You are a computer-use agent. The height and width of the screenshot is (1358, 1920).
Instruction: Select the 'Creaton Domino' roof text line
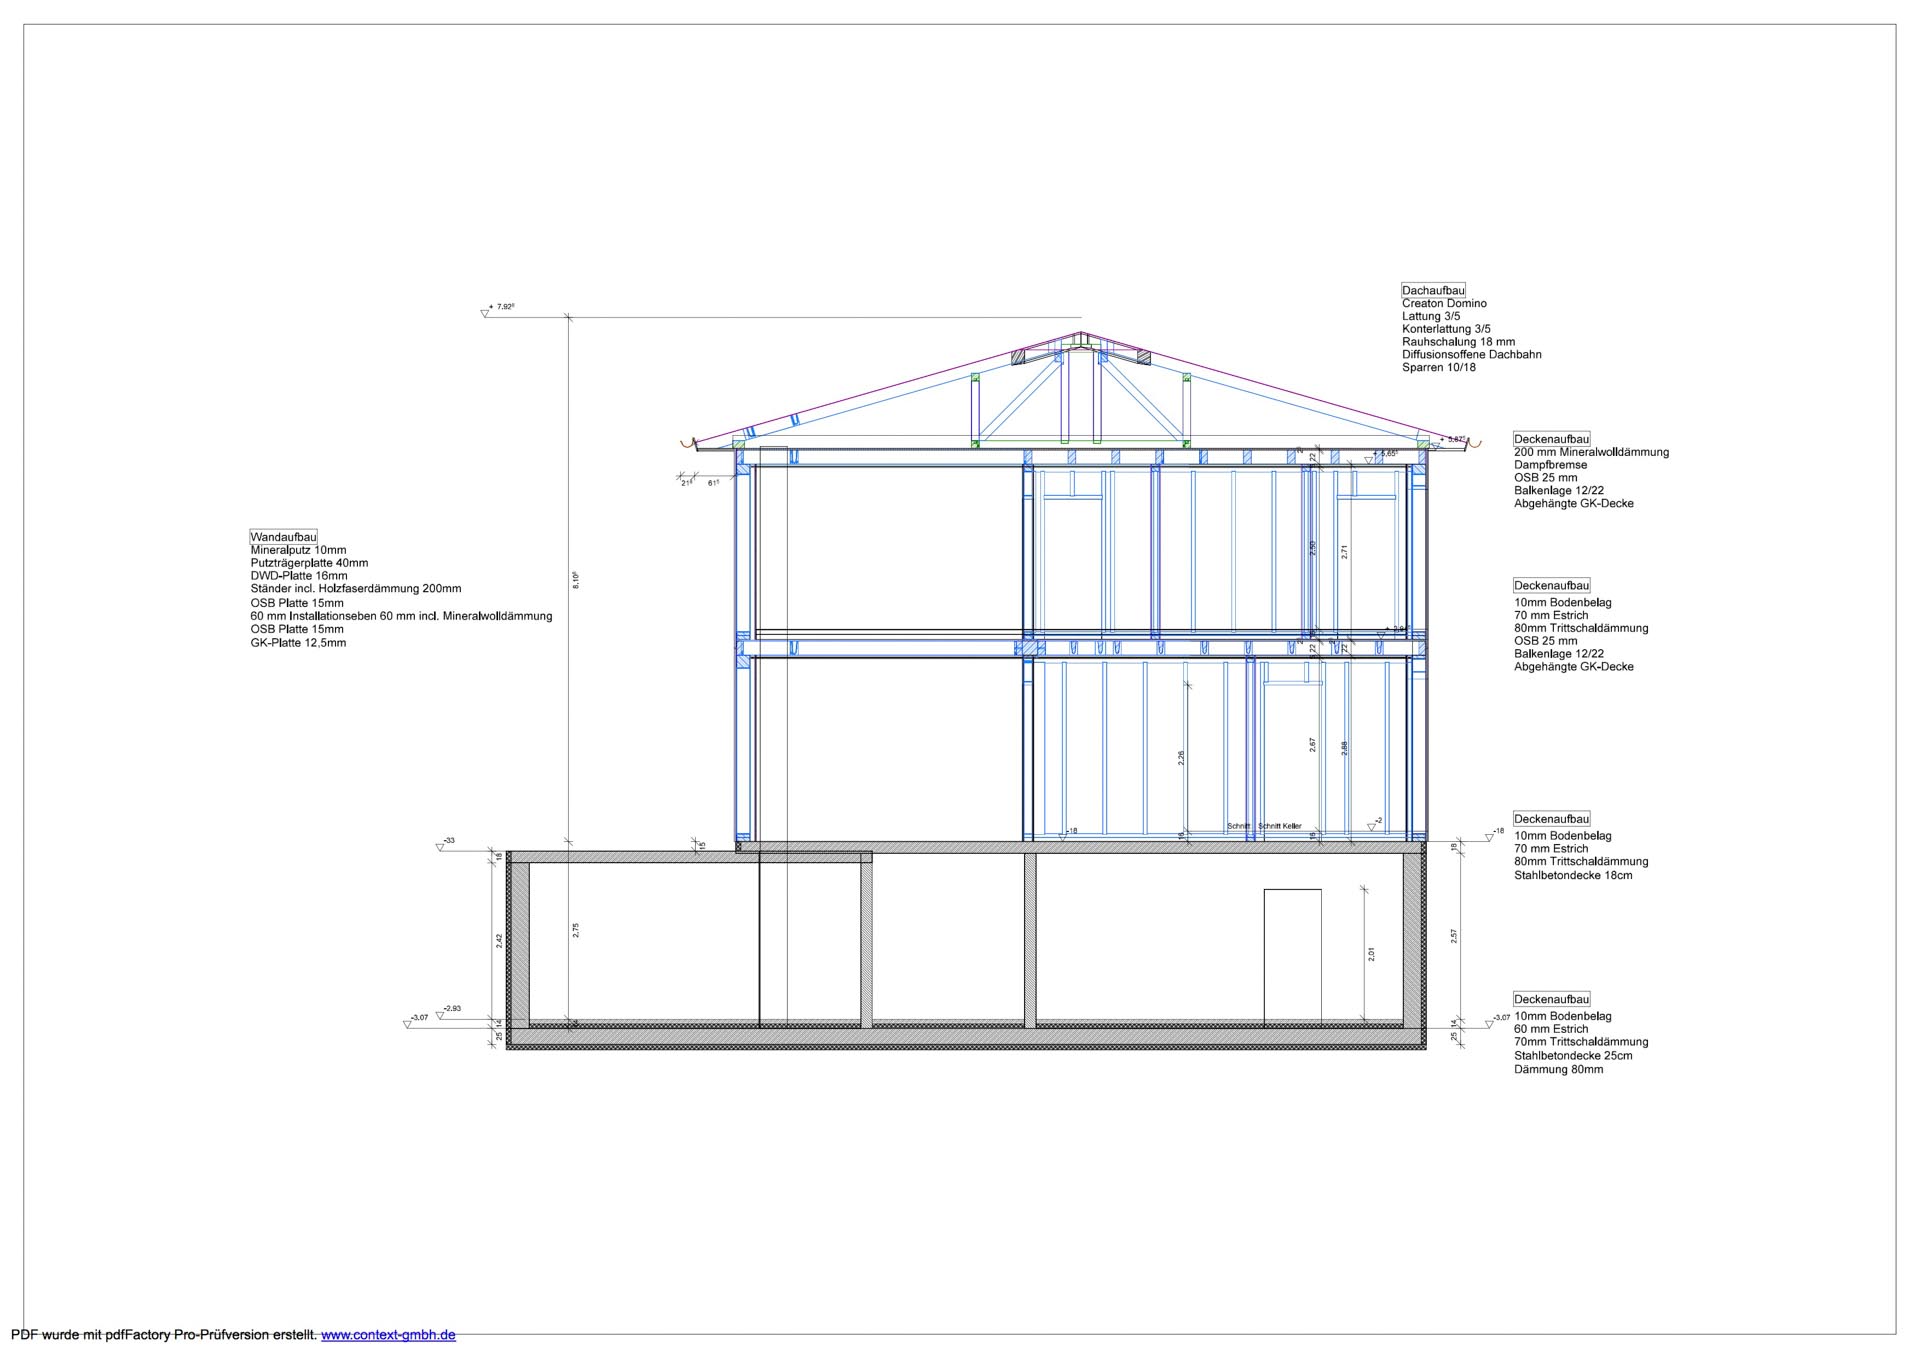[1444, 303]
